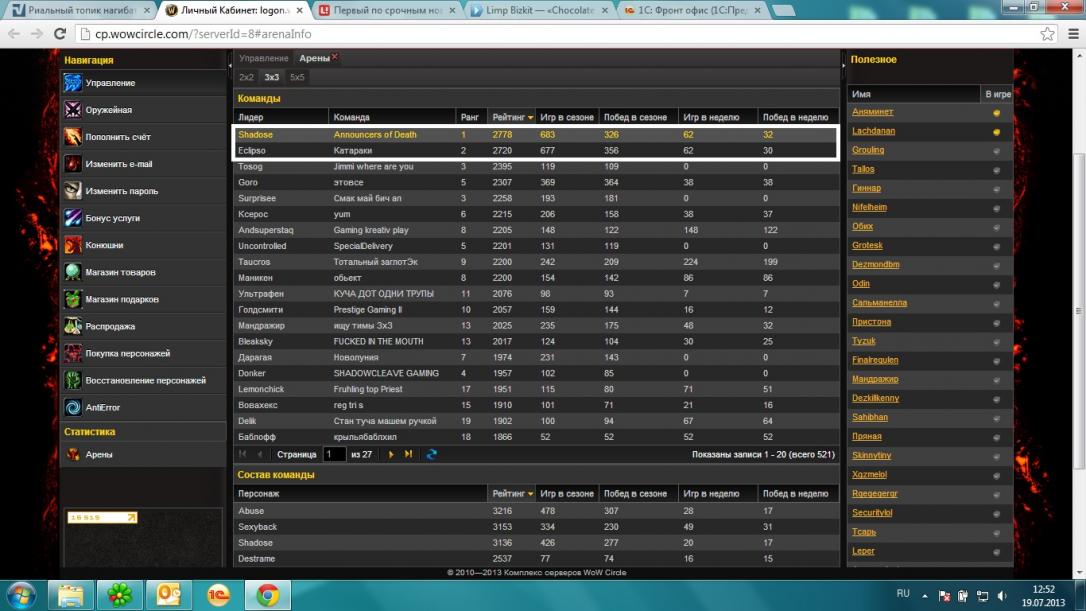Click the Chrome icon in taskbar
This screenshot has width=1086, height=611.
[x=267, y=595]
